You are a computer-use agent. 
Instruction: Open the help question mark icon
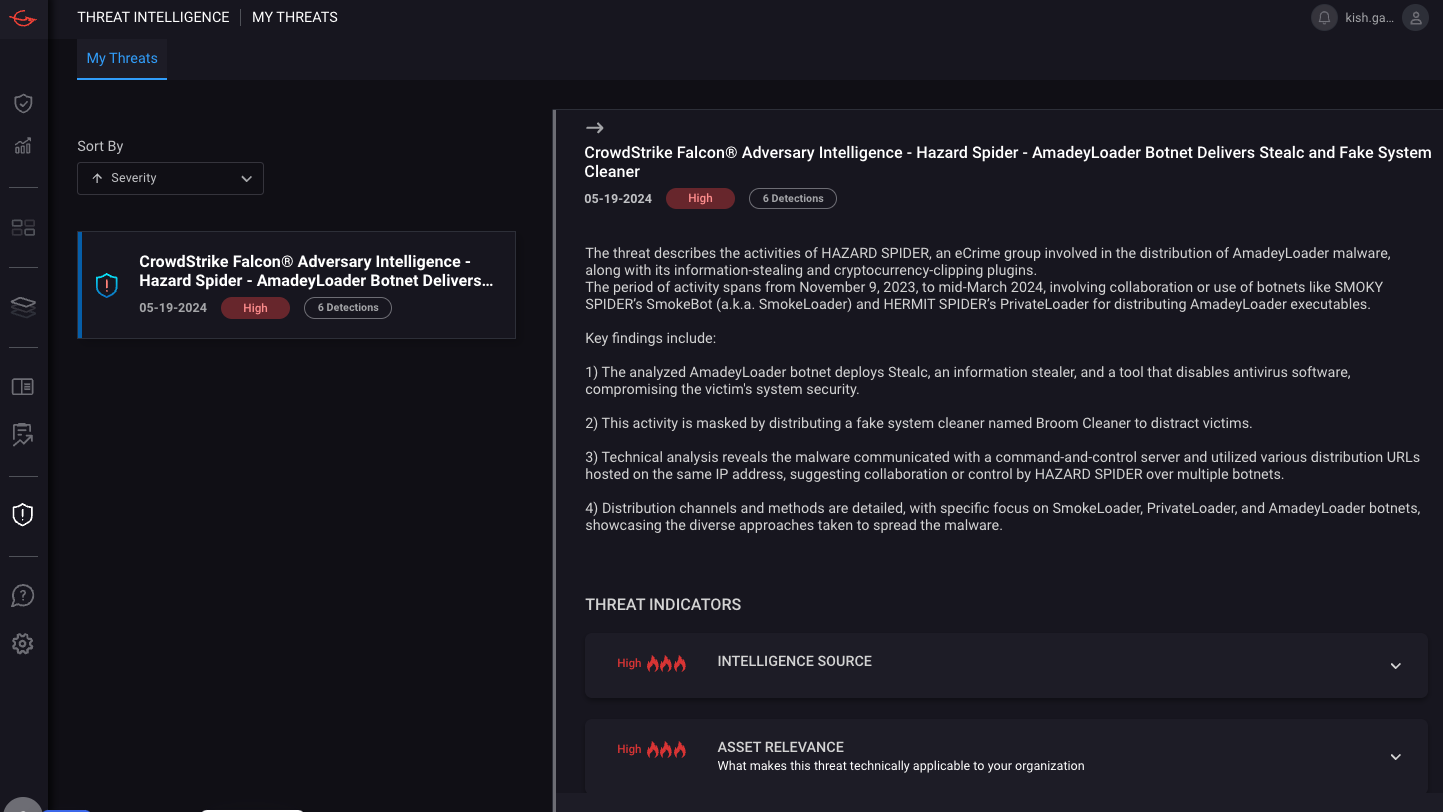(23, 596)
